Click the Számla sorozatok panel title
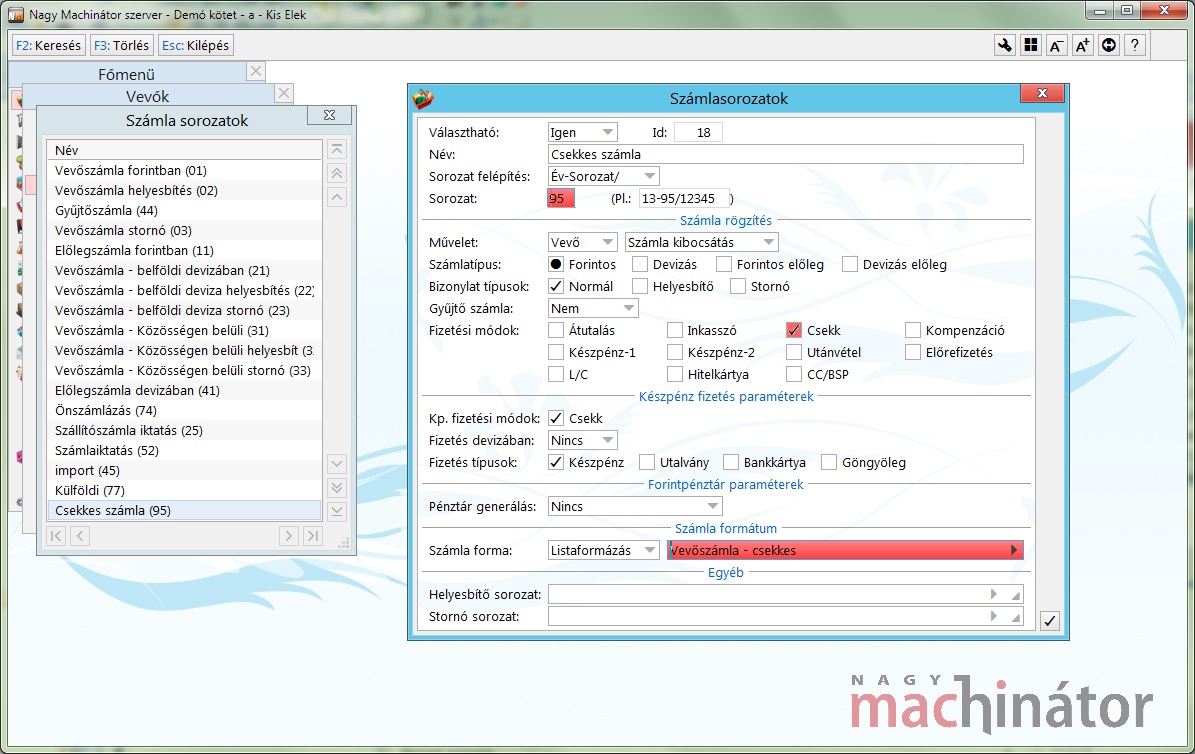1195x754 pixels. [x=187, y=120]
